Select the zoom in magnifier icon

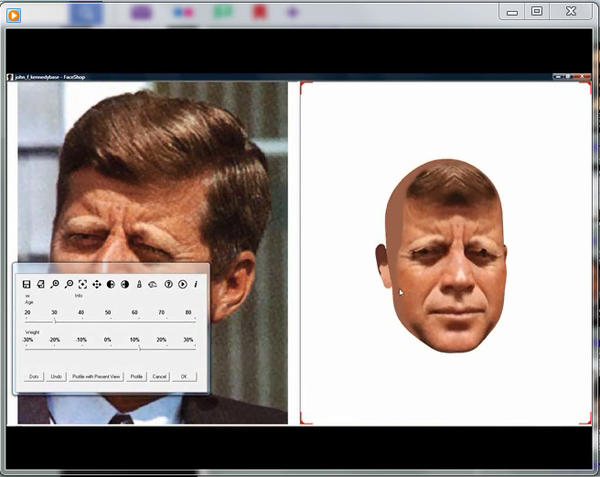point(55,284)
